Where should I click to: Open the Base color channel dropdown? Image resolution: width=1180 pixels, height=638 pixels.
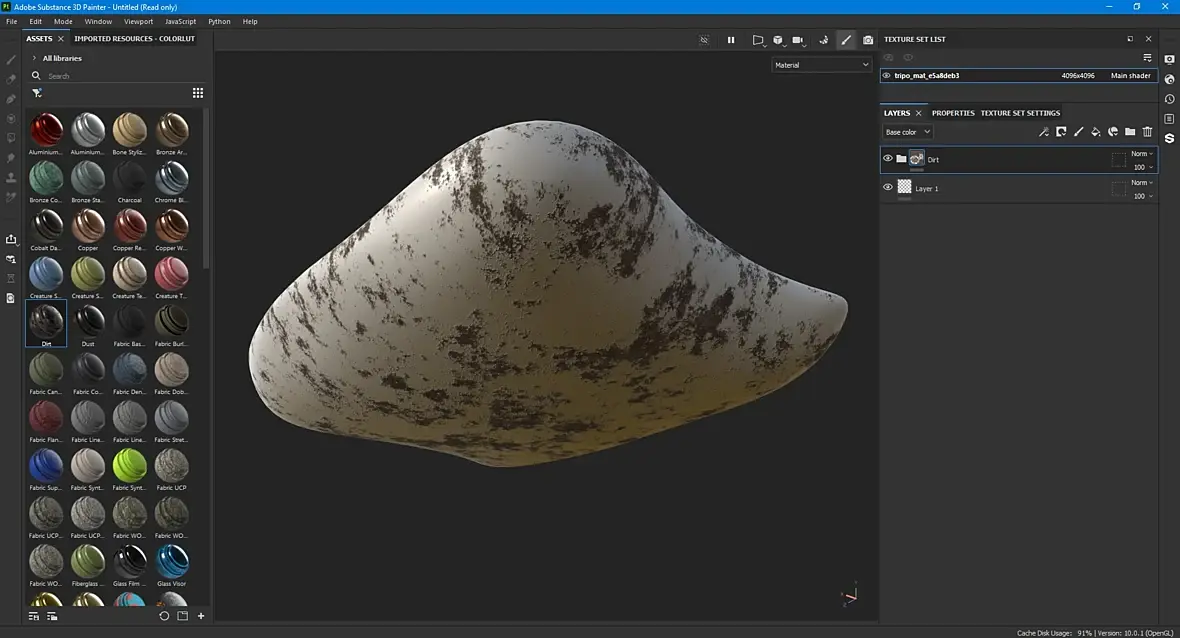pyautogui.click(x=908, y=132)
